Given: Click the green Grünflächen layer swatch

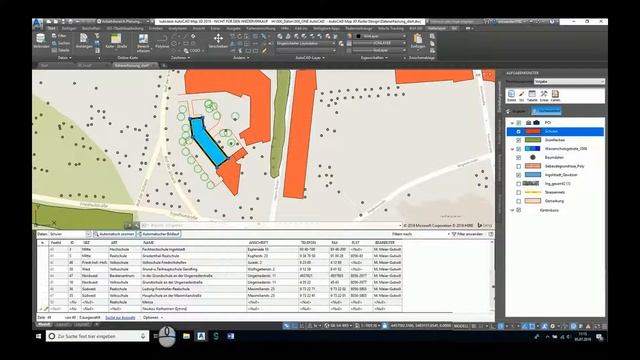Looking at the screenshot, I should (x=533, y=140).
